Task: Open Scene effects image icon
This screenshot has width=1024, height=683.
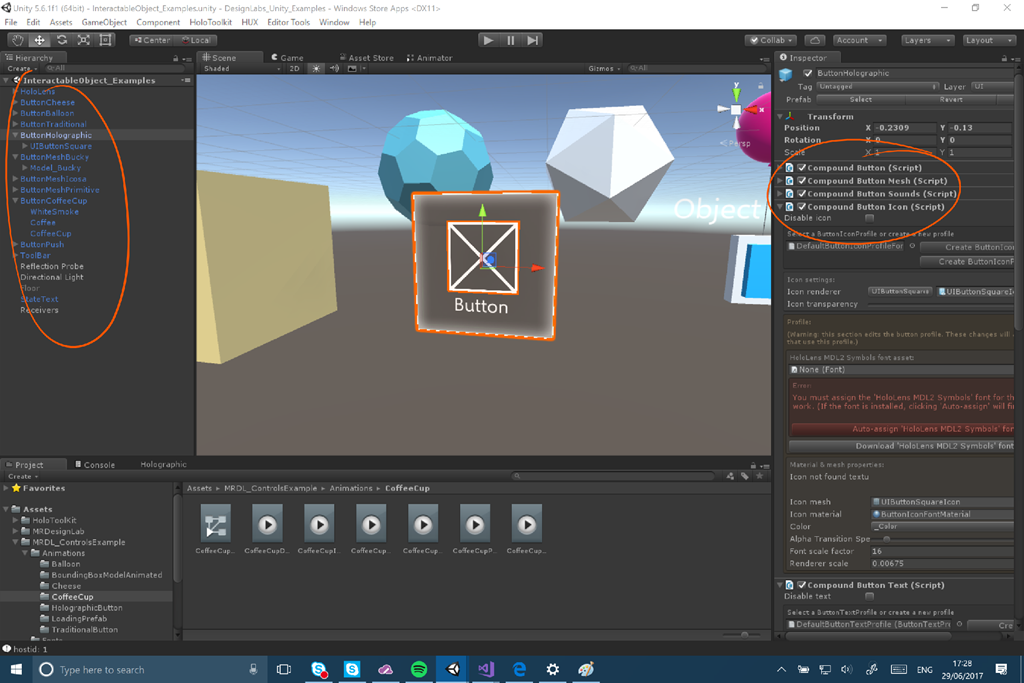Action: coord(352,69)
